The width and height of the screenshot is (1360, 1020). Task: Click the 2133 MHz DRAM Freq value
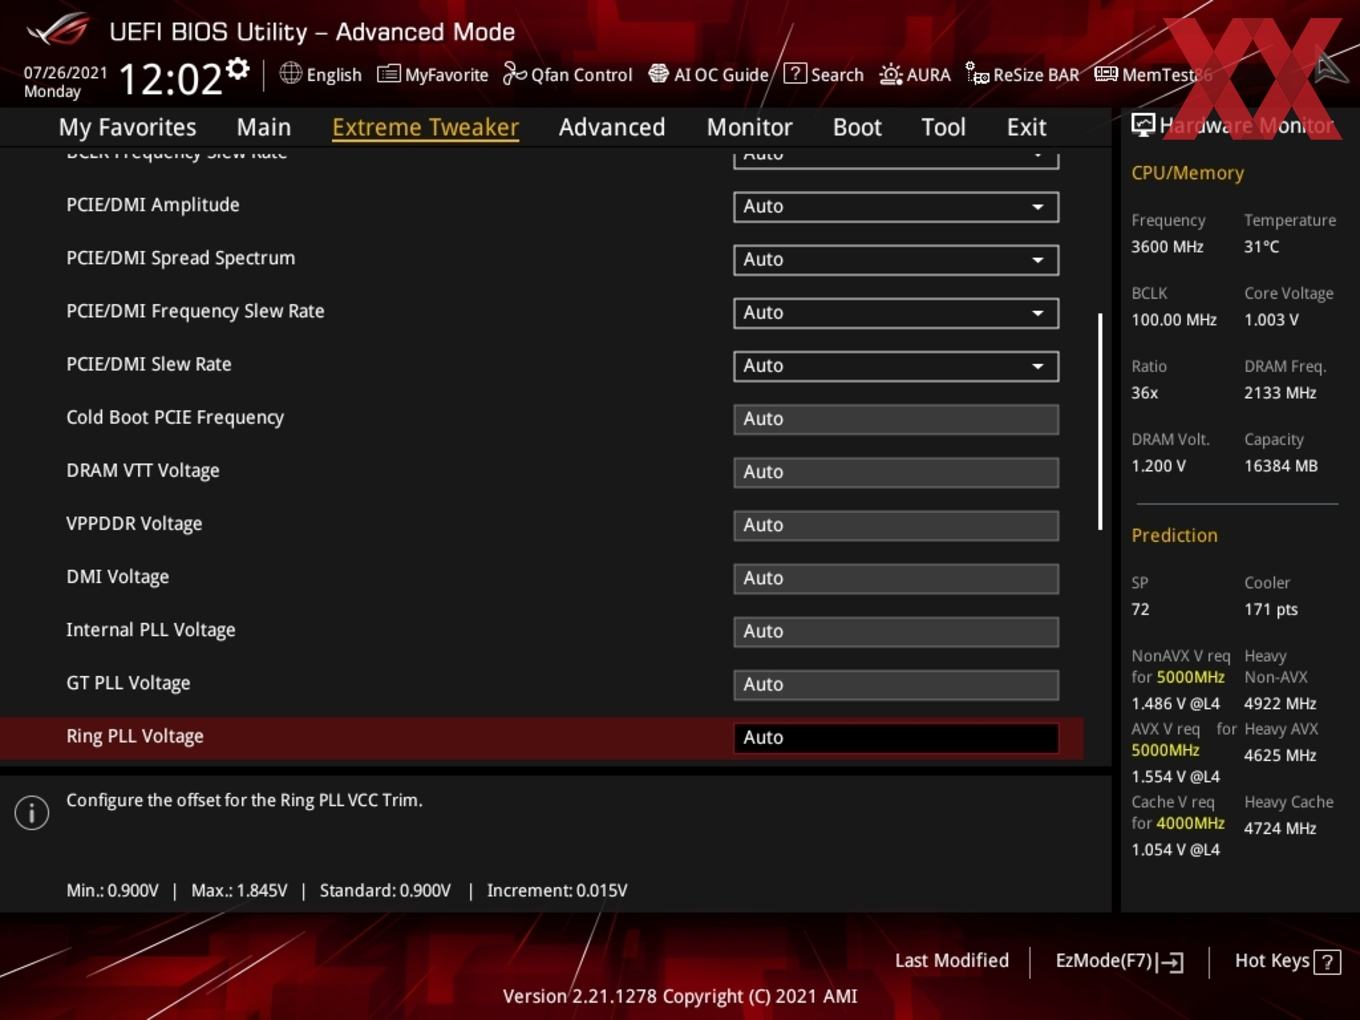pos(1280,392)
